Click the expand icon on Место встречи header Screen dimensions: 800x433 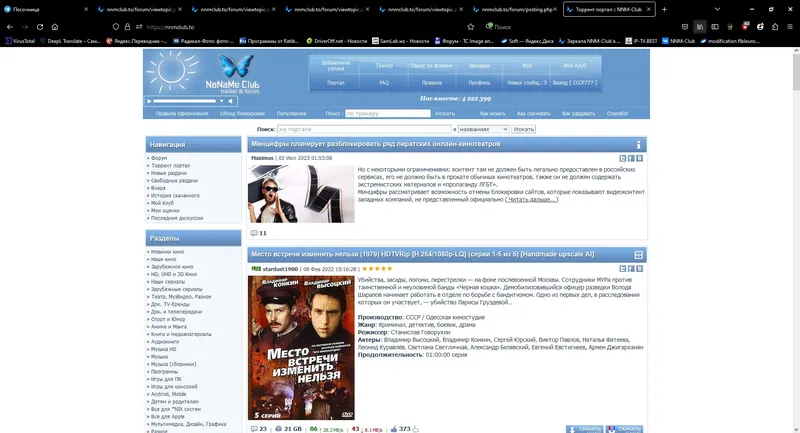(x=638, y=254)
